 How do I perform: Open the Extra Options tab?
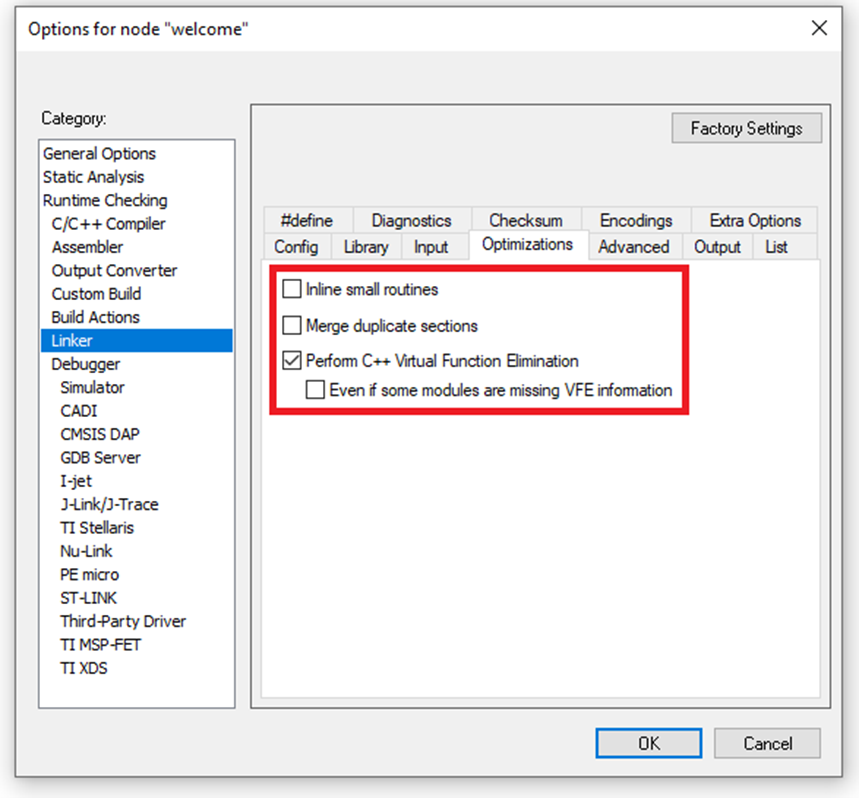755,221
